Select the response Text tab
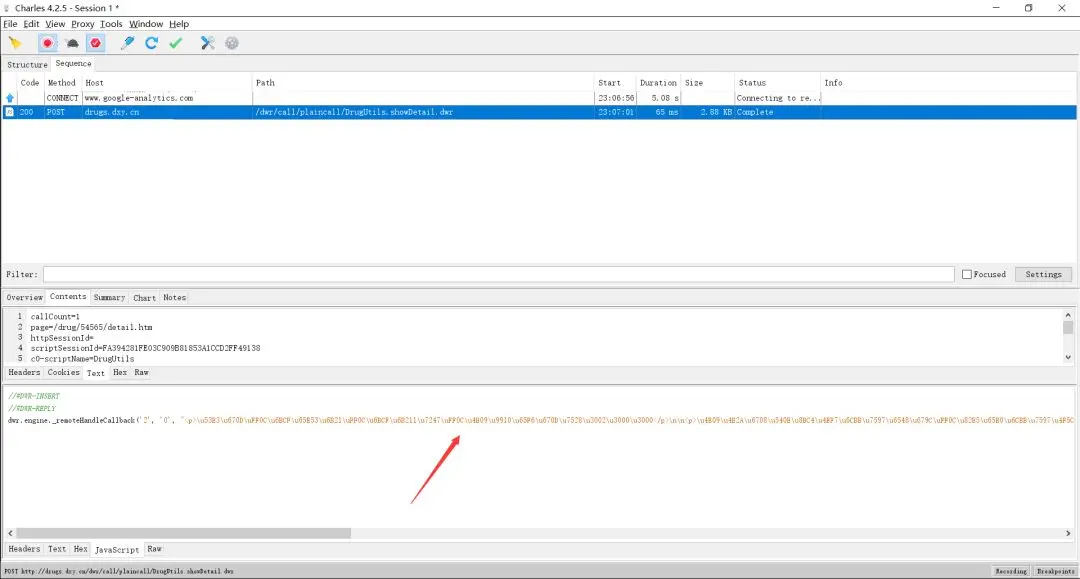Screen dimensions: 1080x579 point(57,549)
